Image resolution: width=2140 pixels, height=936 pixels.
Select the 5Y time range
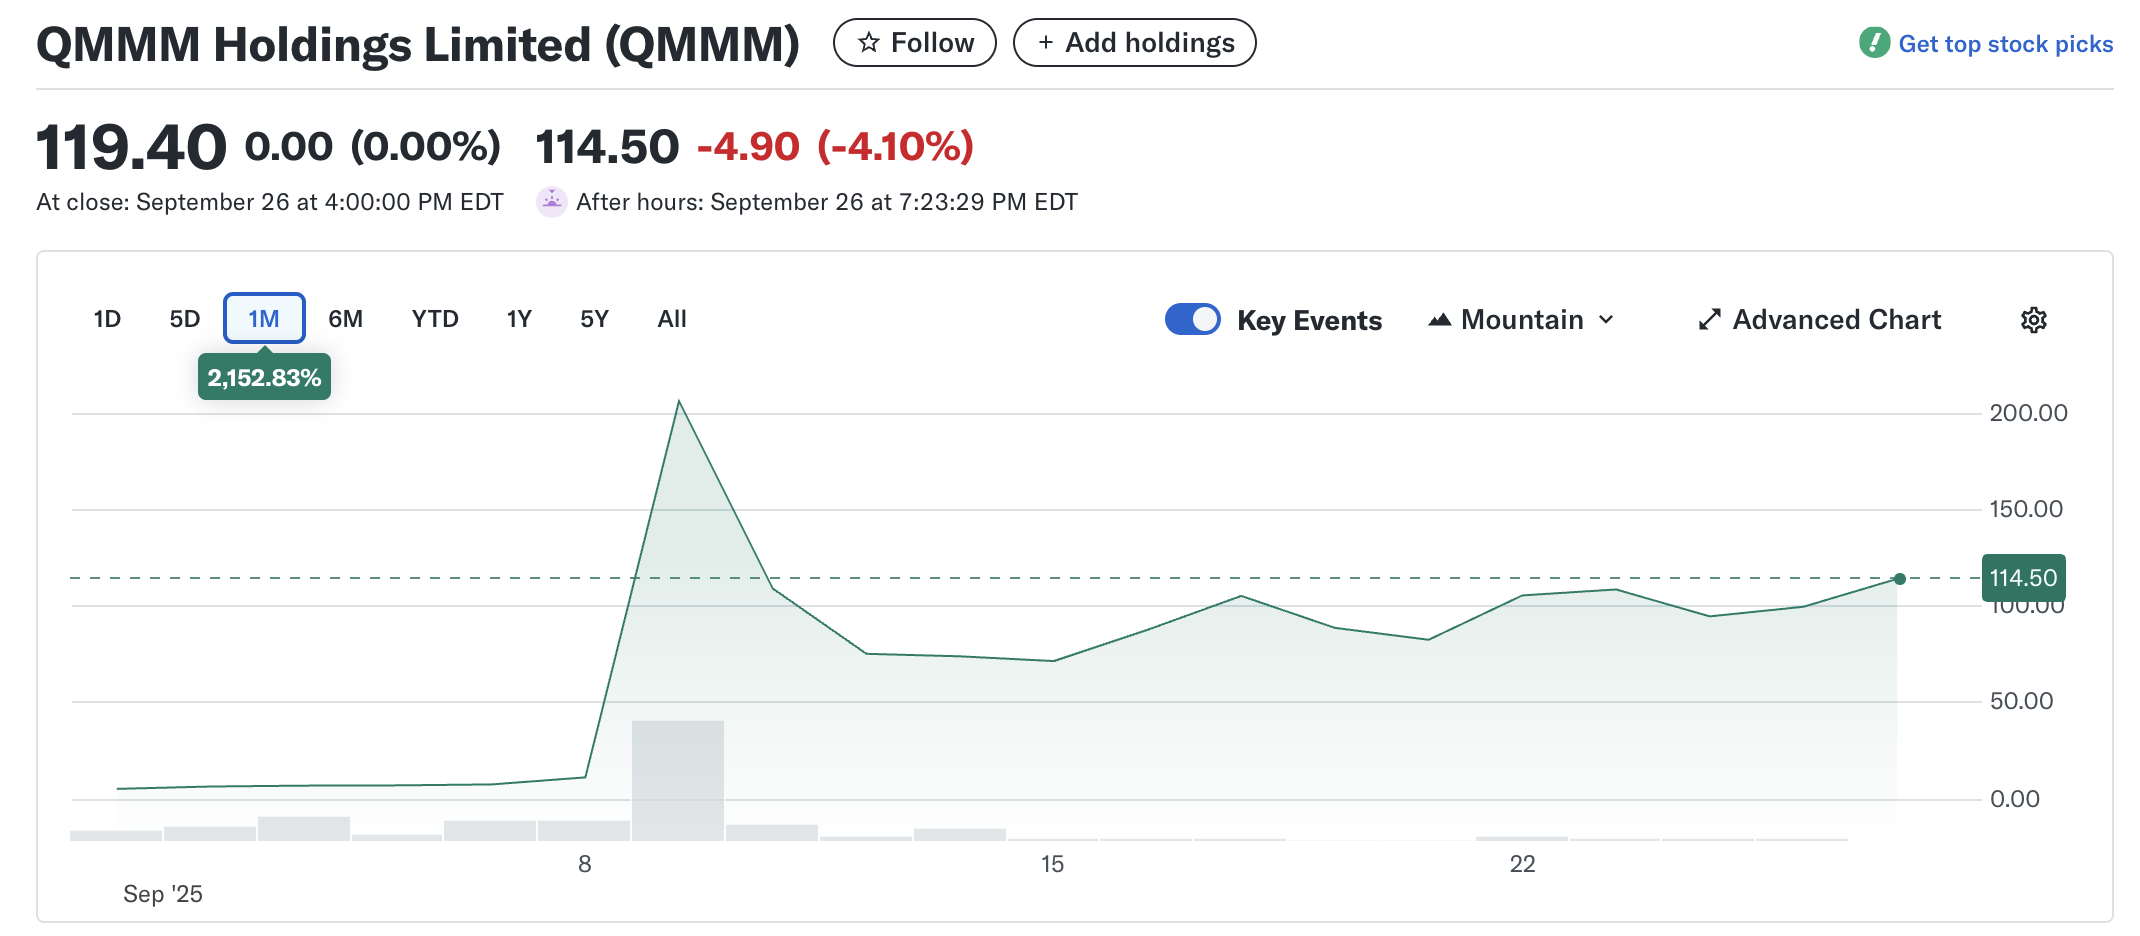[x=594, y=319]
